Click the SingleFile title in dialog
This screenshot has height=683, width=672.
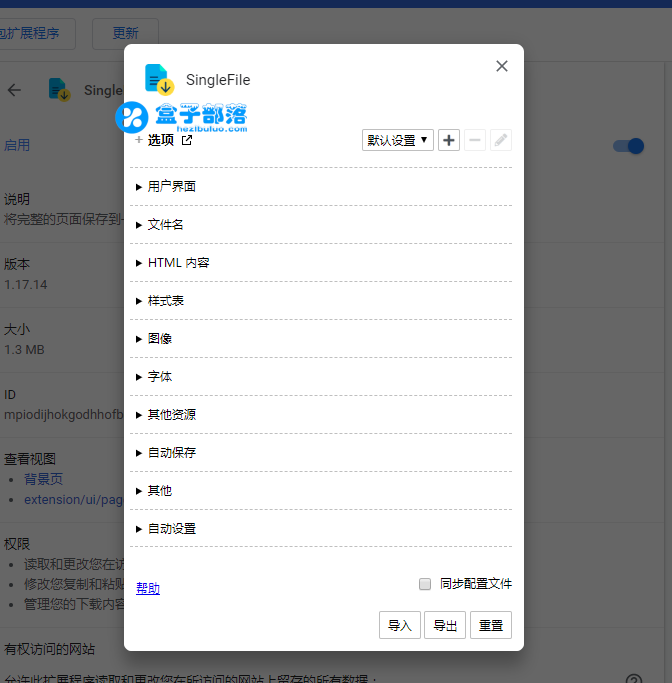pyautogui.click(x=218, y=80)
